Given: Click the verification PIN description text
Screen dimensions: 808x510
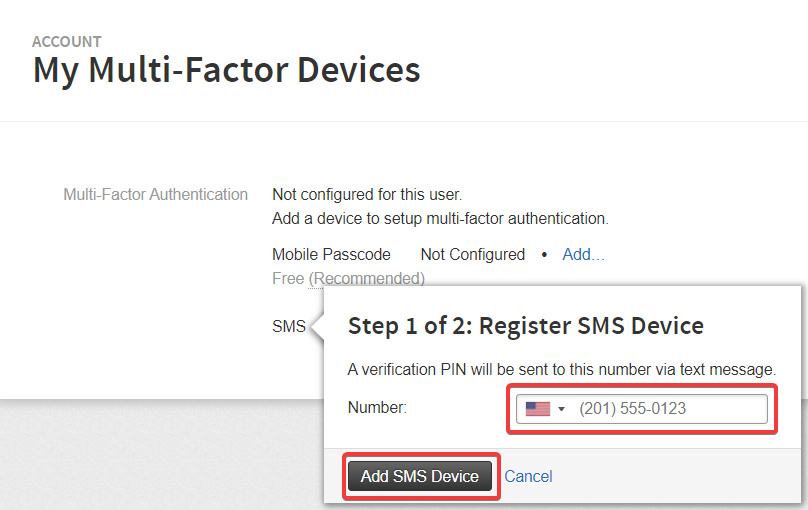Looking at the screenshot, I should pos(562,369).
